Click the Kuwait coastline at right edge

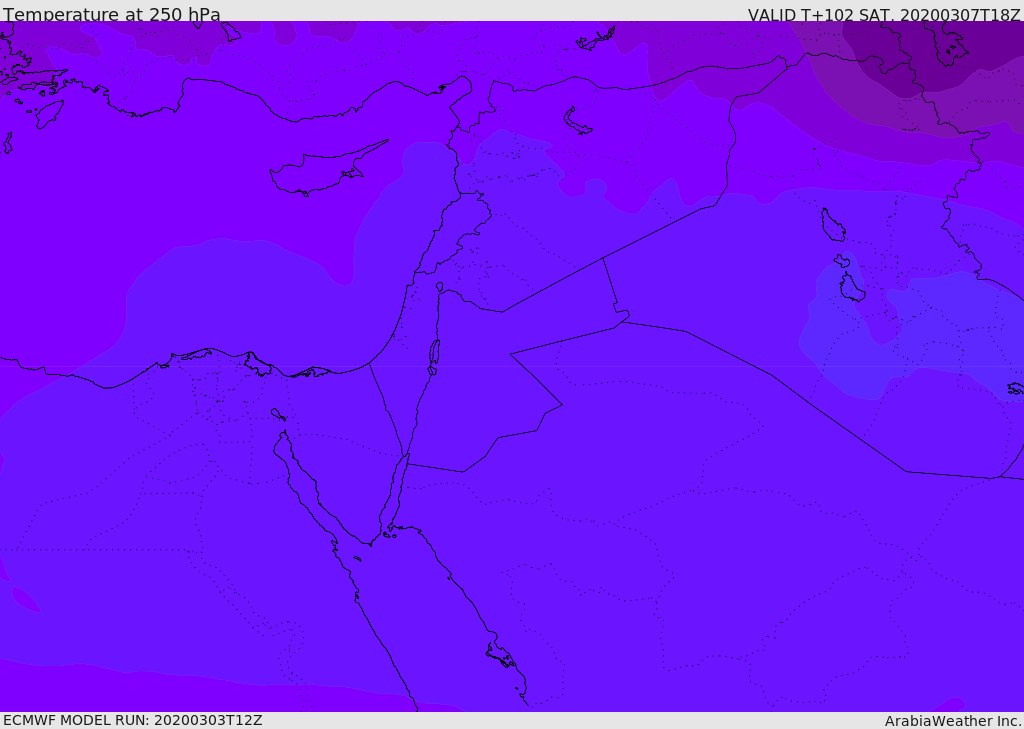[x=1014, y=388]
